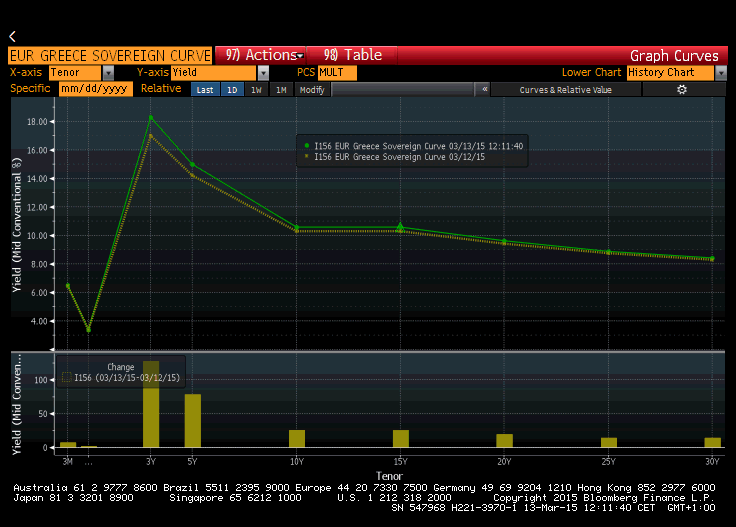Toggle the 1D relative period

[x=232, y=90]
